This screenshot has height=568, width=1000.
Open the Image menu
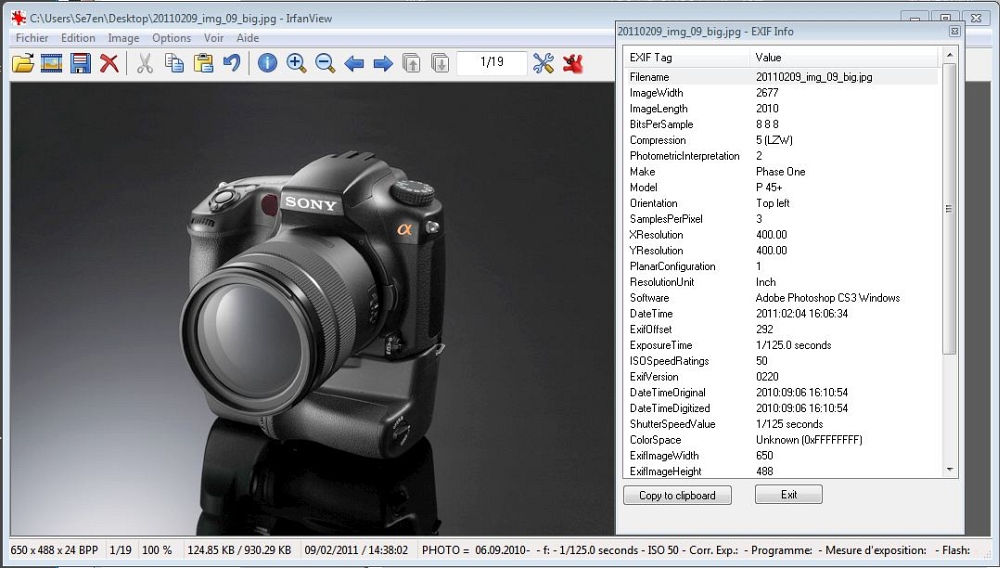124,38
